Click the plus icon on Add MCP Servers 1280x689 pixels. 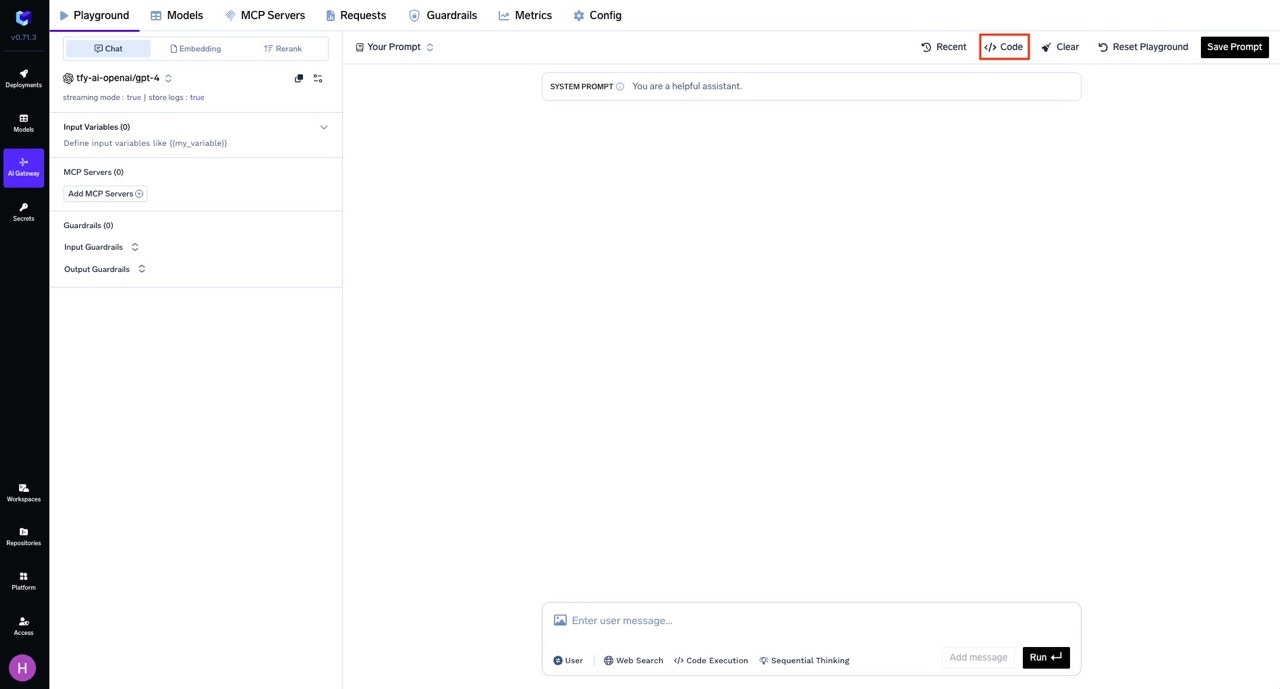click(x=139, y=194)
